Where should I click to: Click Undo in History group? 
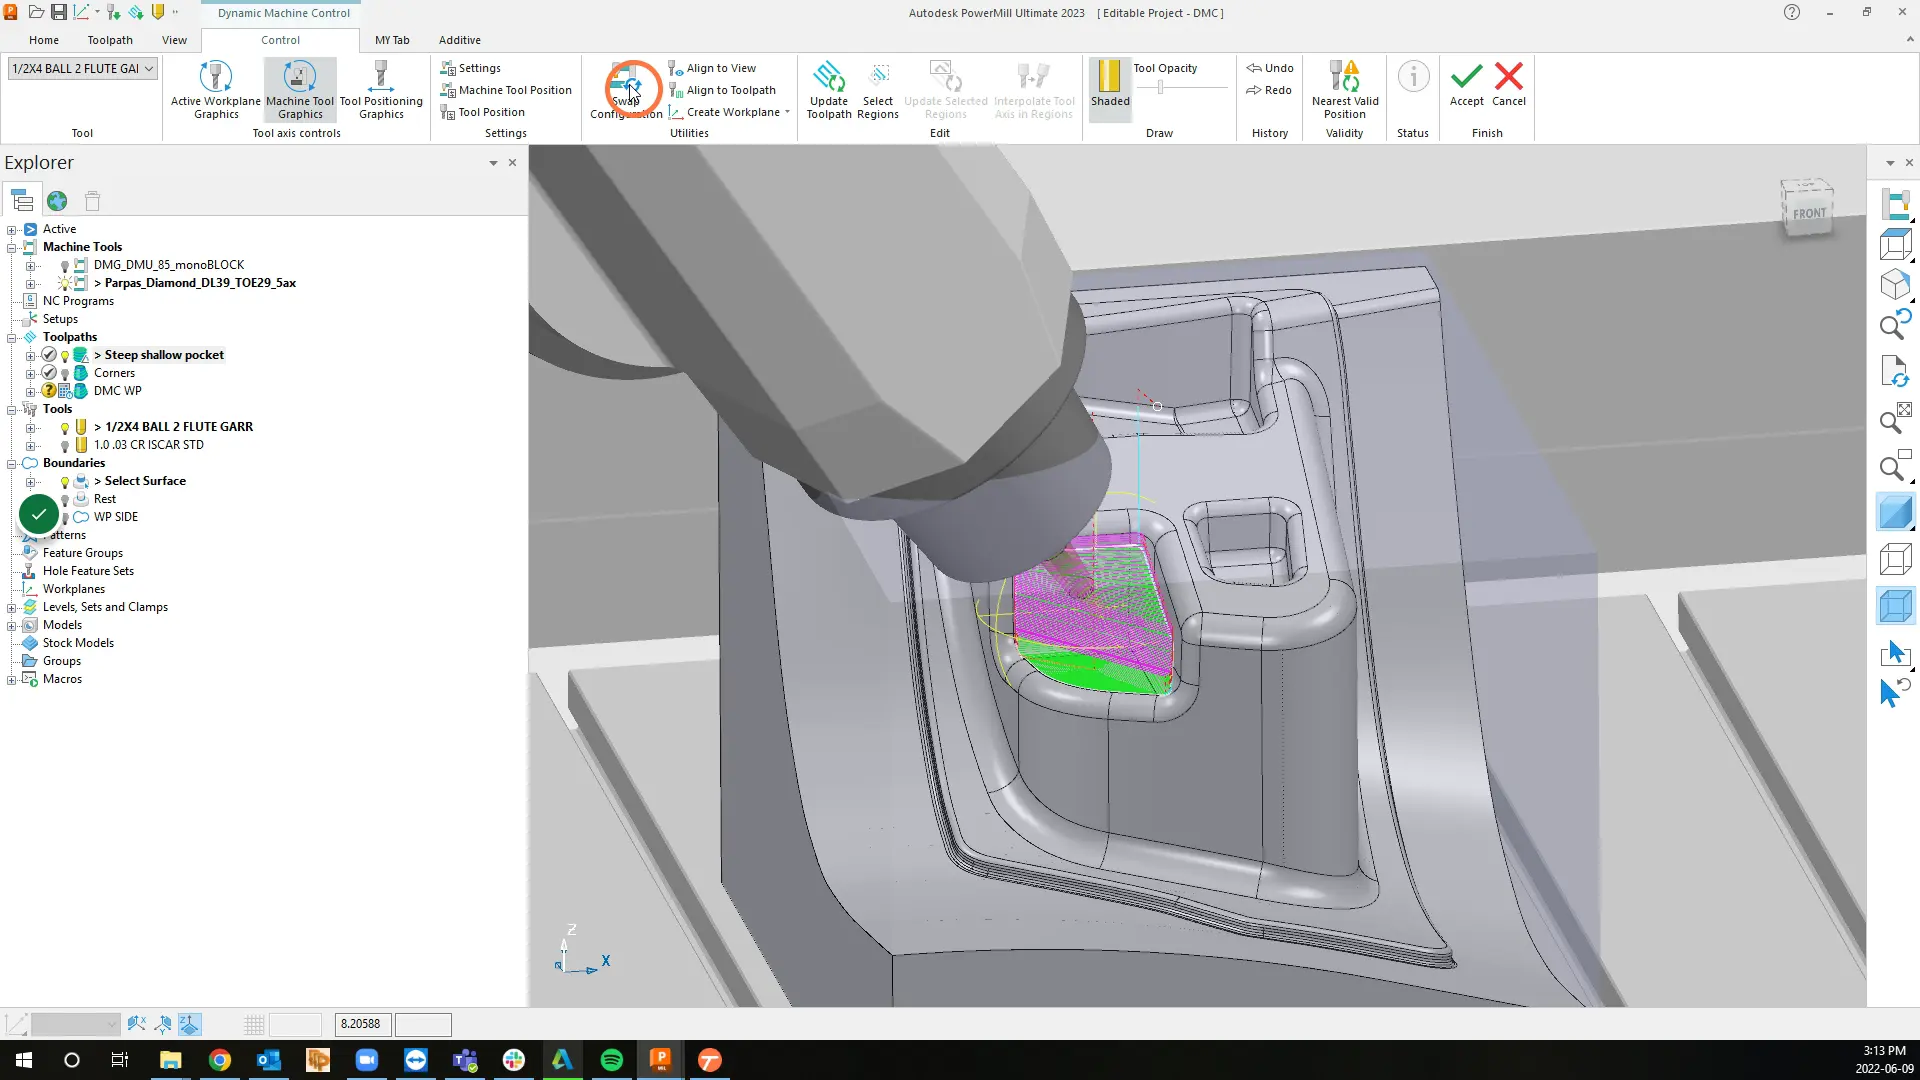[x=1270, y=68]
